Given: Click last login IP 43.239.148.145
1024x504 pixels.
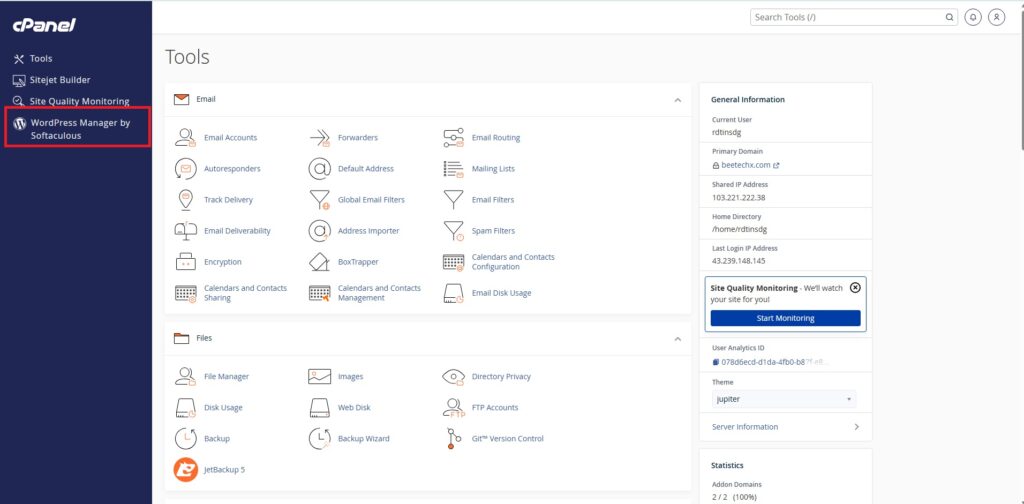Looking at the screenshot, I should click(x=739, y=261).
